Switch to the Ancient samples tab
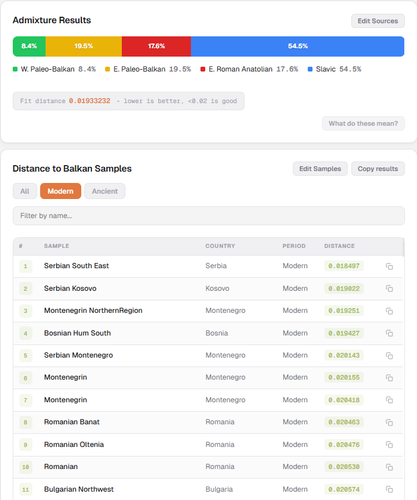This screenshot has width=417, height=500. [x=105, y=191]
